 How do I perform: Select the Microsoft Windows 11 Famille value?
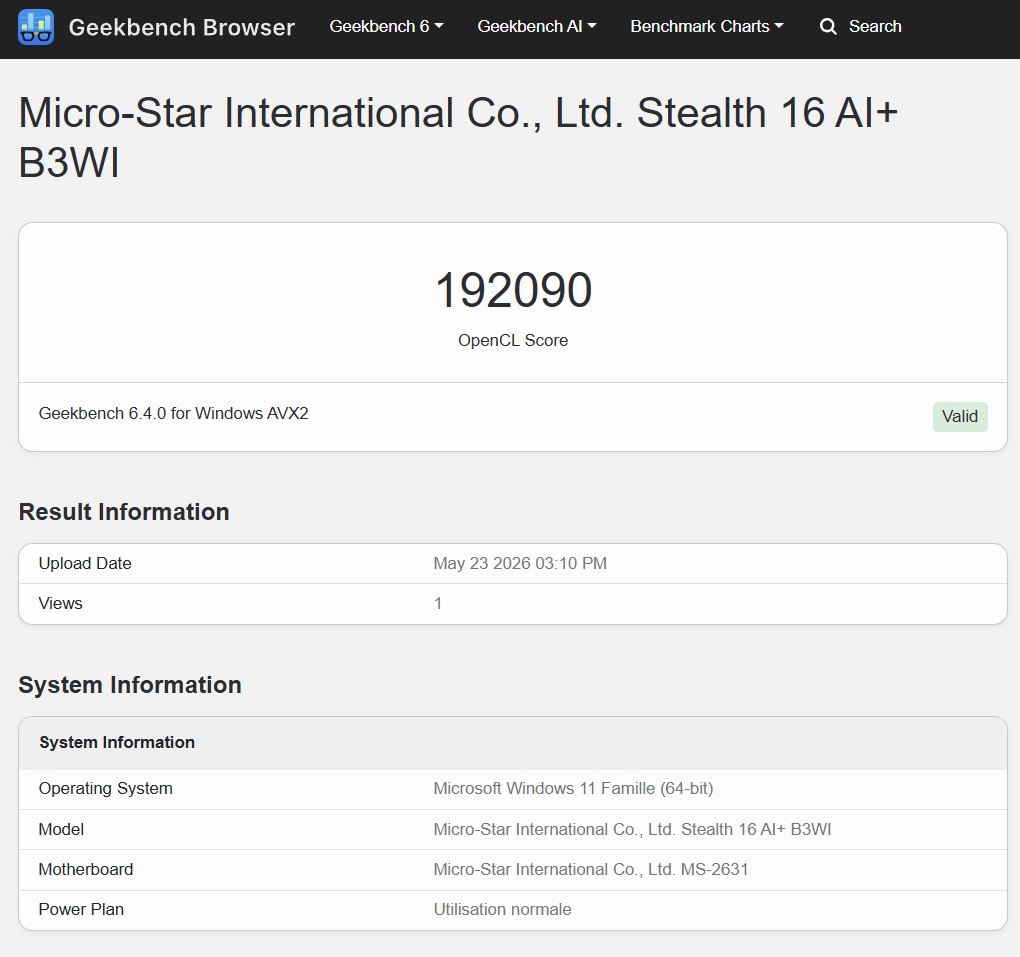pyautogui.click(x=573, y=789)
